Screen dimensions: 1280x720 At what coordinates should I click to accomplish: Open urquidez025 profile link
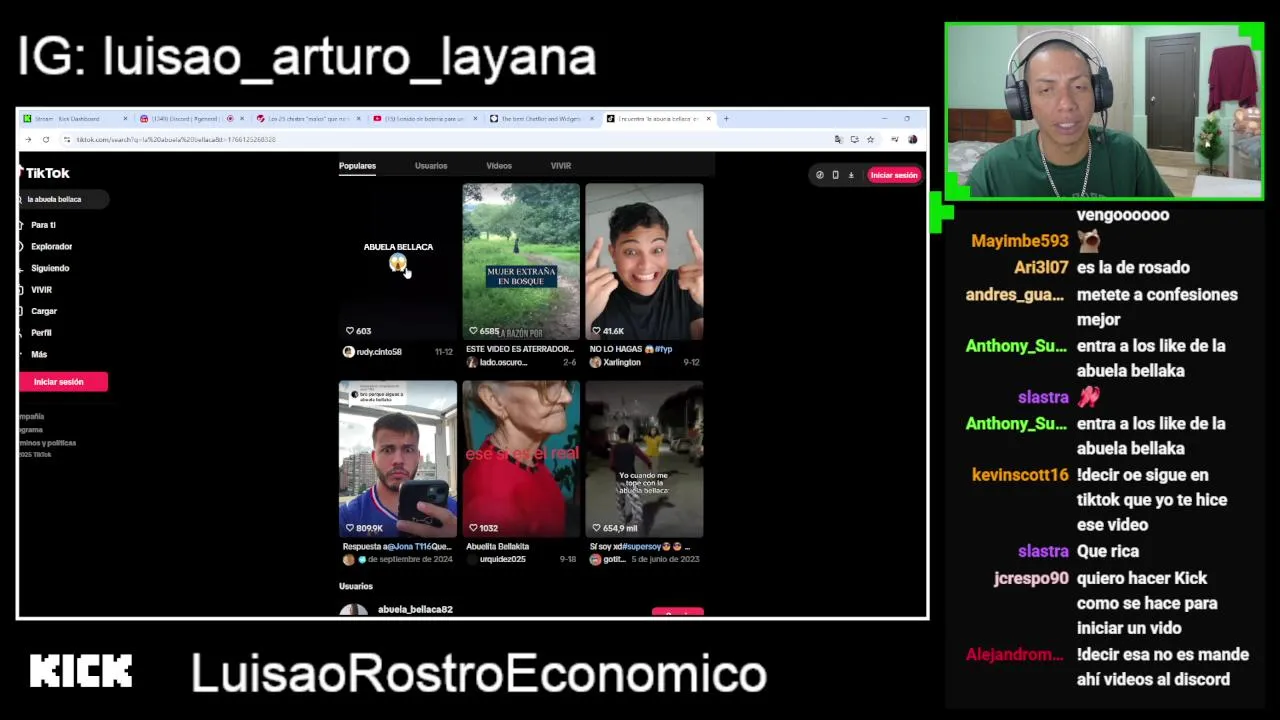click(502, 559)
